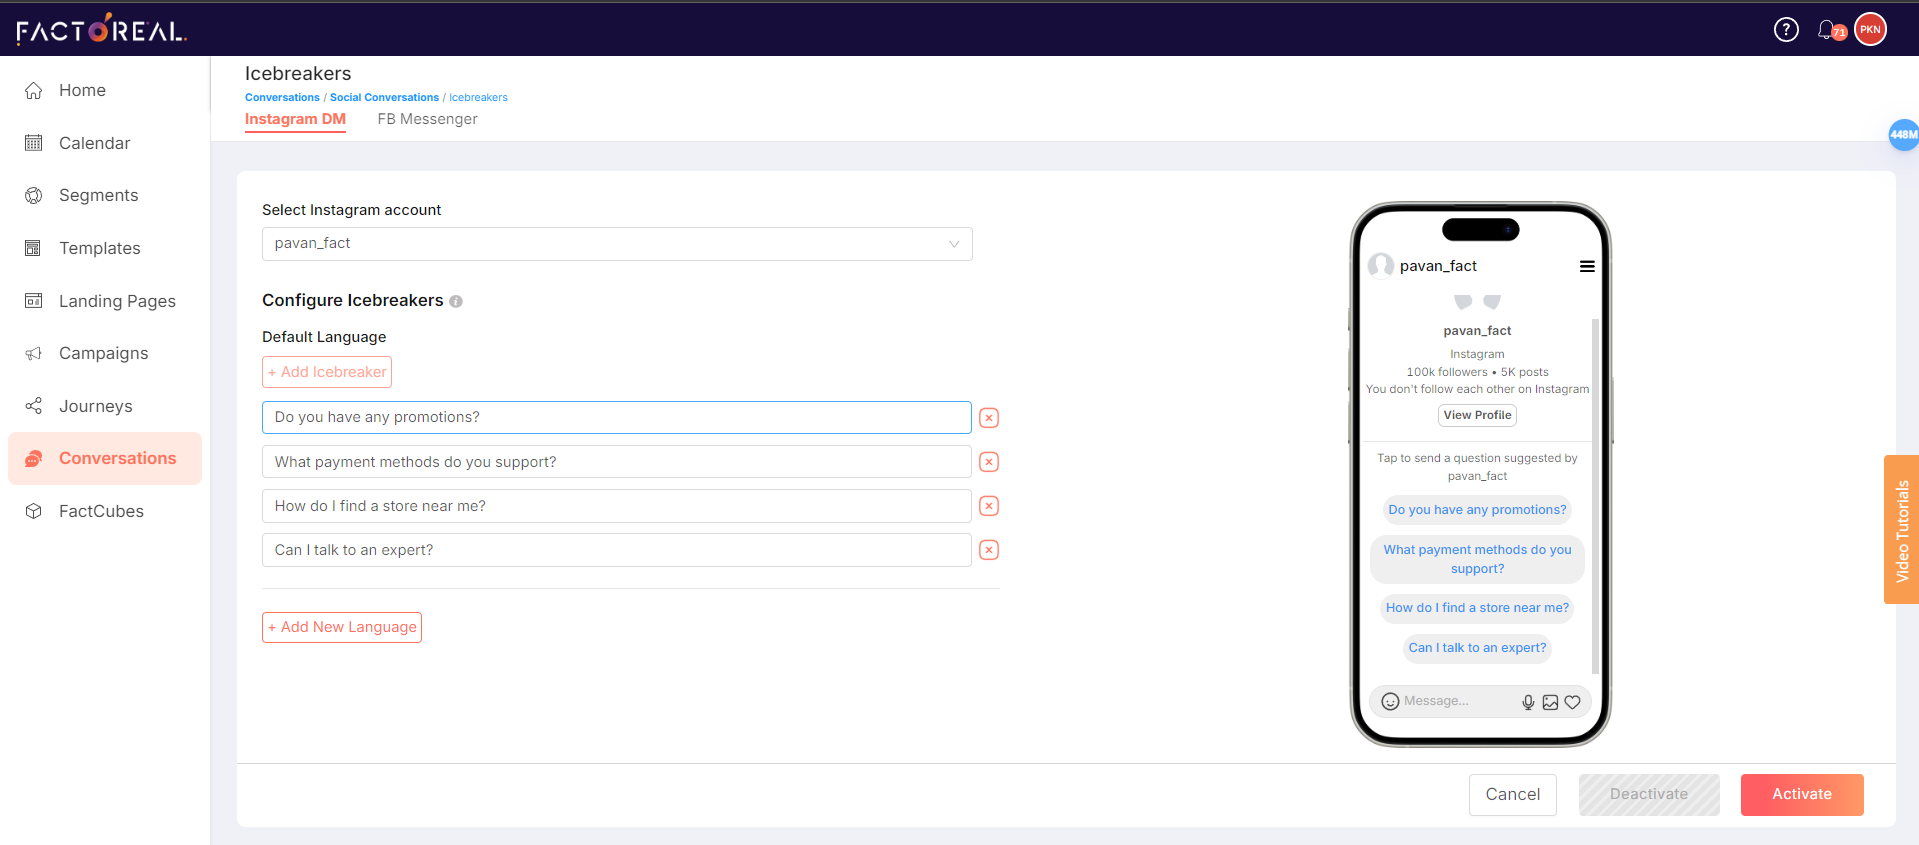Click View Profile in phone preview
The height and width of the screenshot is (845, 1919).
point(1477,415)
